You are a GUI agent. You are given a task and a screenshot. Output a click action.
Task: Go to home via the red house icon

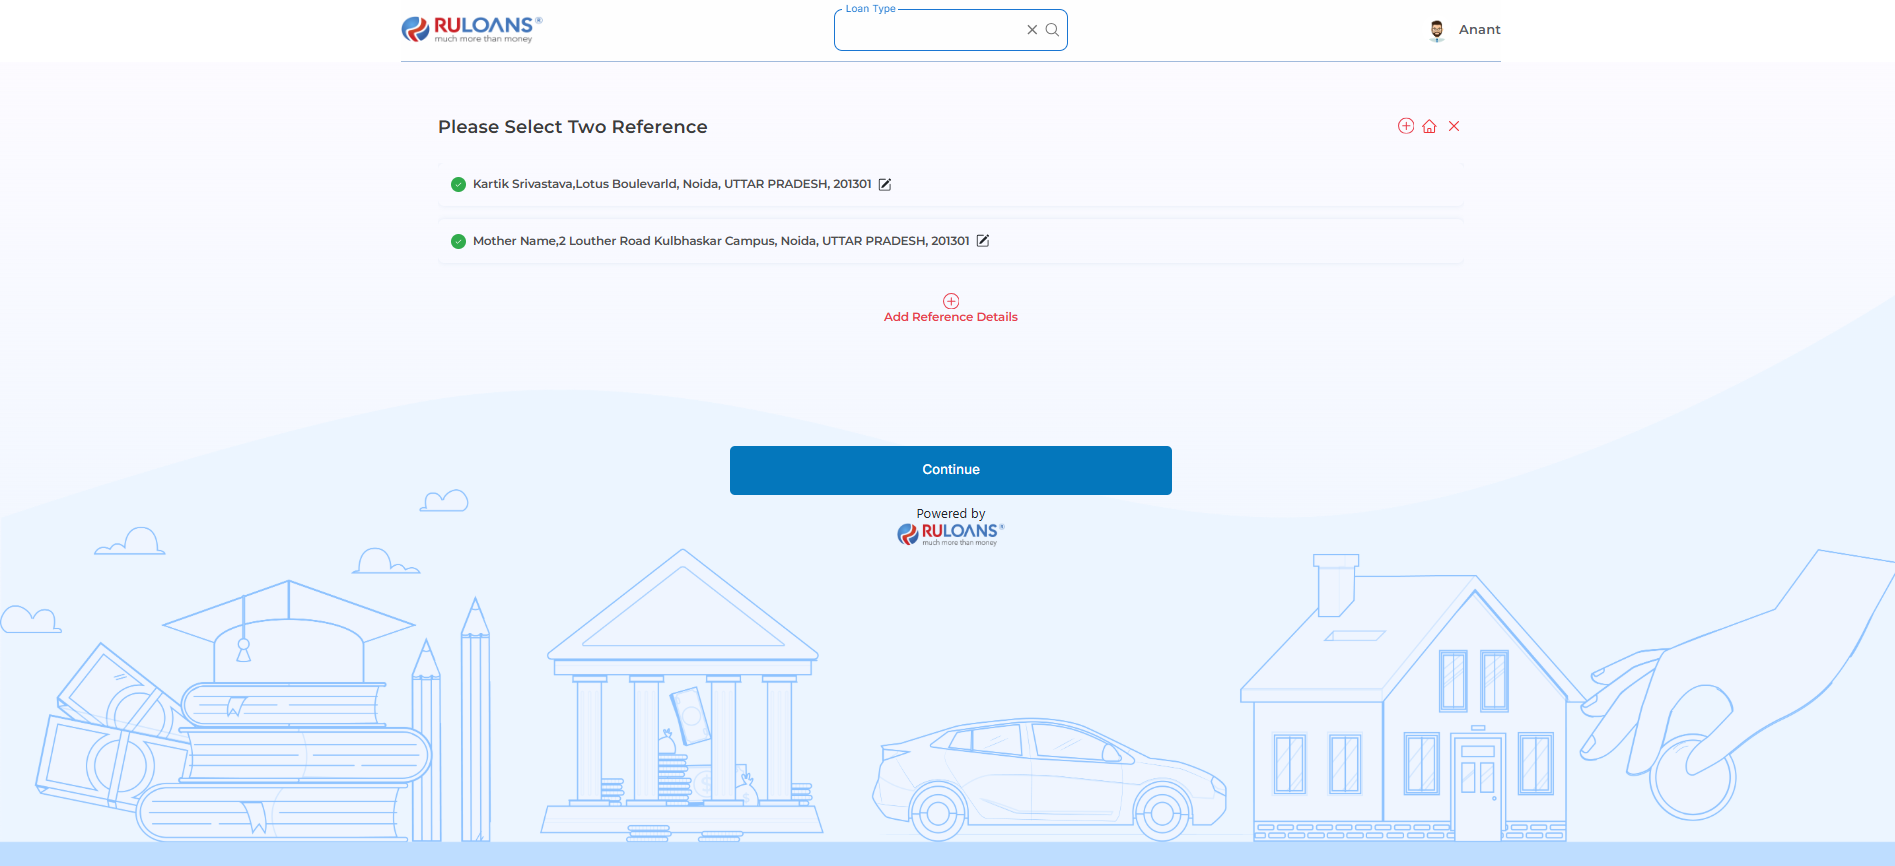(1430, 126)
